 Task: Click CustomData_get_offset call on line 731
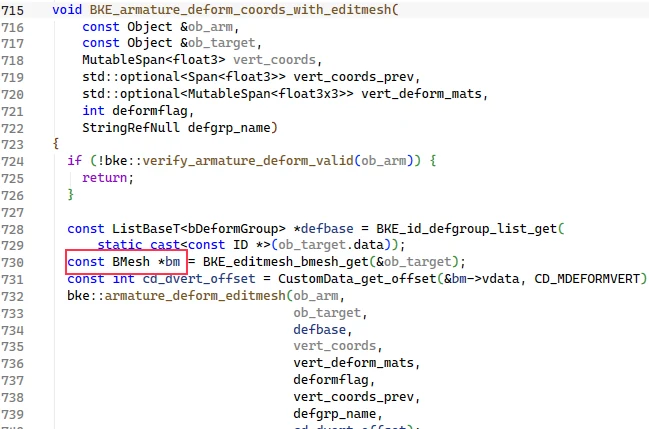357,279
